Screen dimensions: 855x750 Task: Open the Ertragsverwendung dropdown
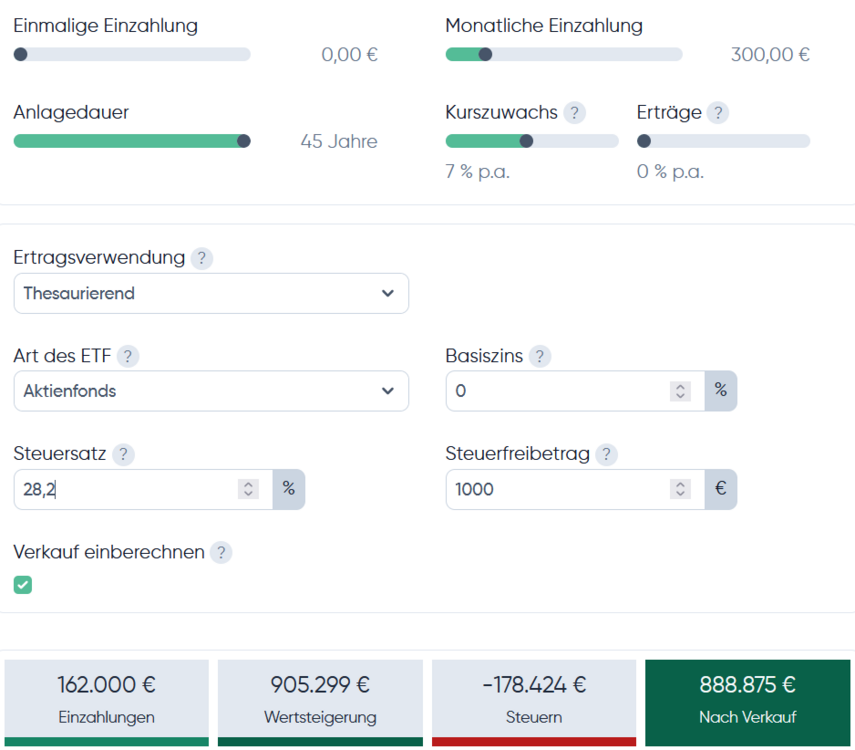click(x=211, y=294)
